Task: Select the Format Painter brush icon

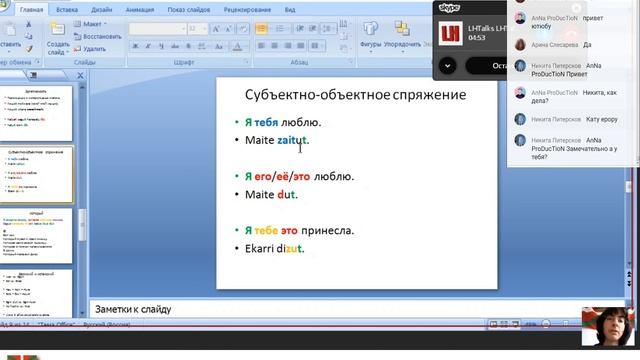Action: point(29,49)
